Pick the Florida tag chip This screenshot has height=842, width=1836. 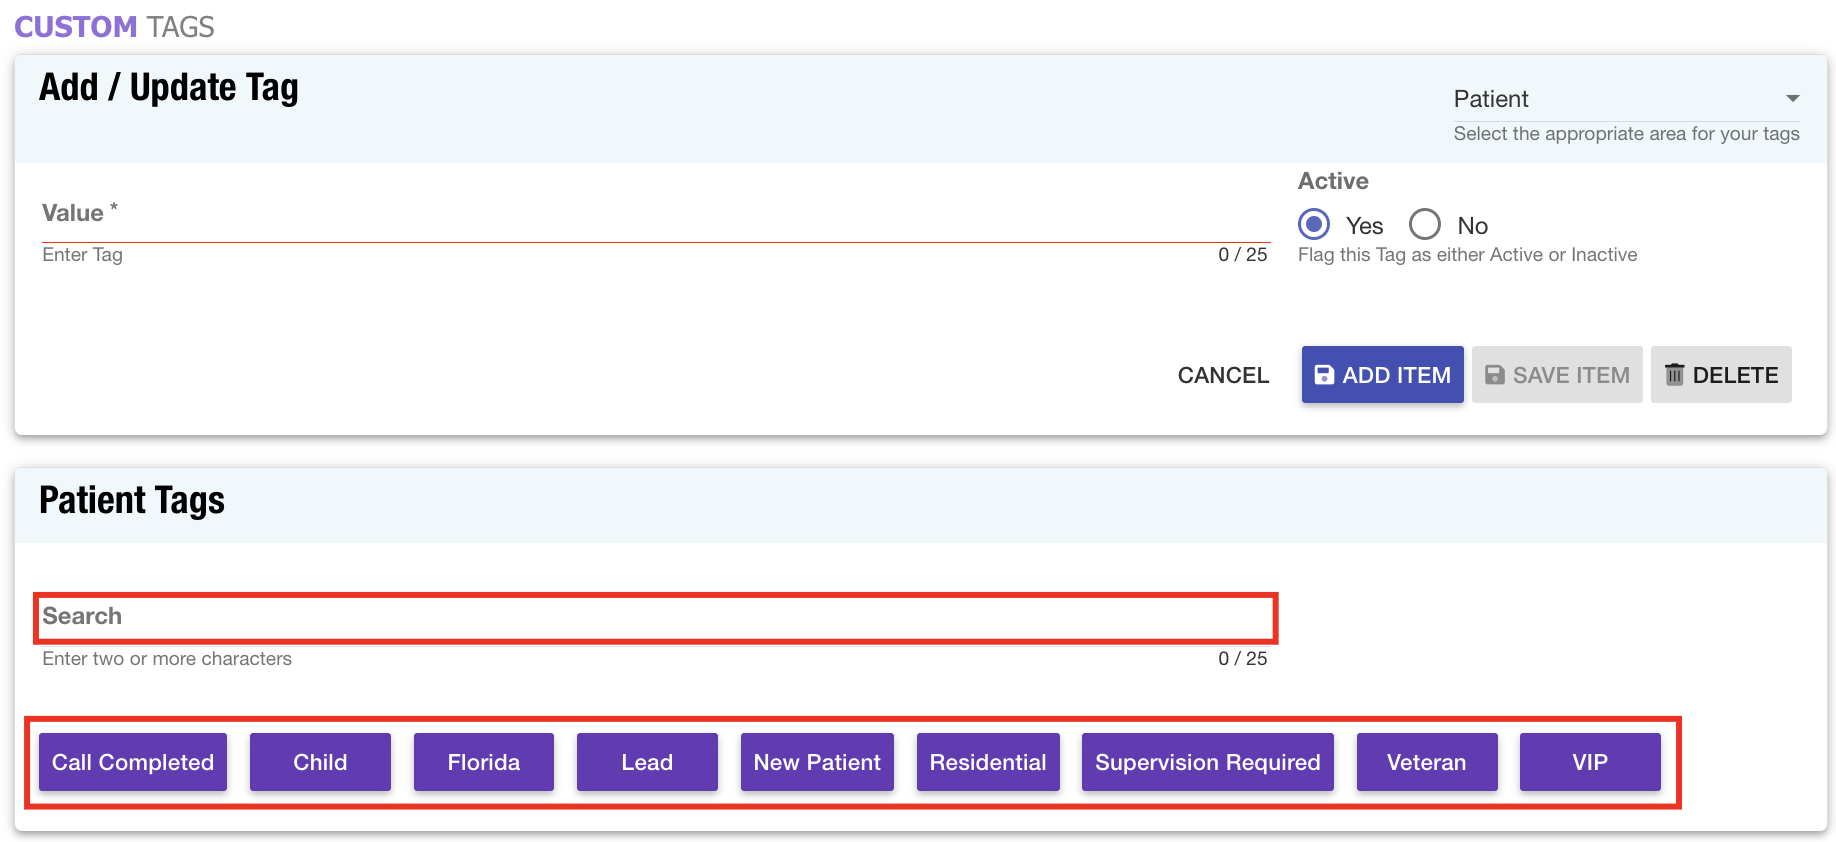(x=484, y=762)
